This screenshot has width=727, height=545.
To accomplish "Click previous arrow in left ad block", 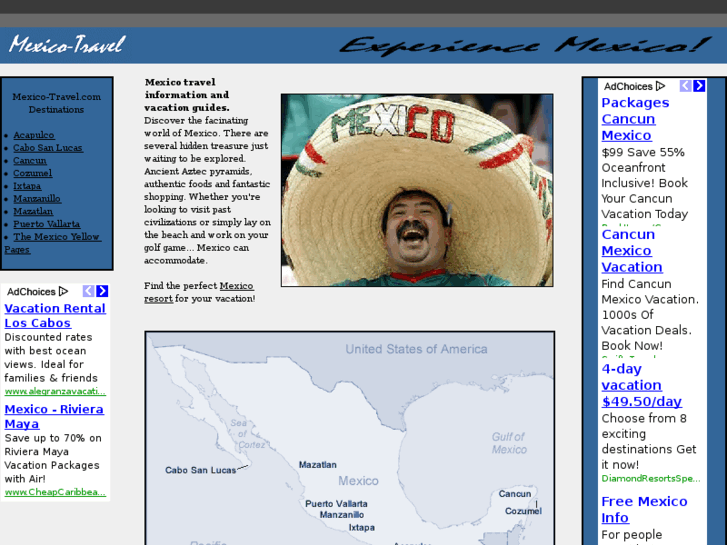I will (x=88, y=291).
